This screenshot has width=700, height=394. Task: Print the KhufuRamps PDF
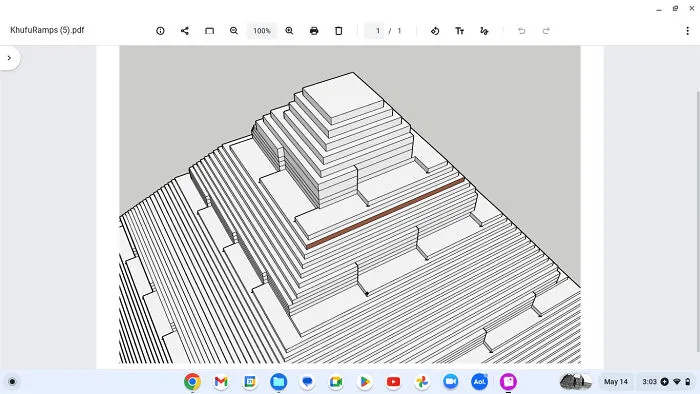[x=314, y=31]
